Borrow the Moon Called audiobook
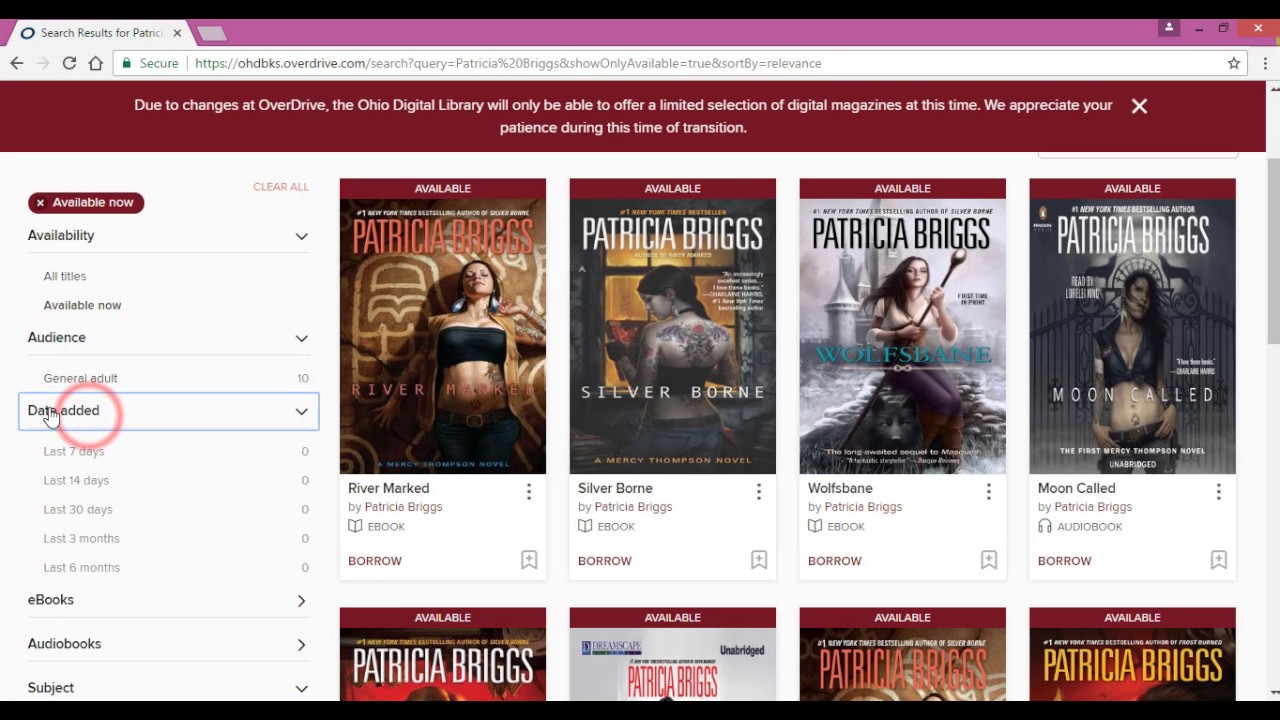 pos(1065,561)
